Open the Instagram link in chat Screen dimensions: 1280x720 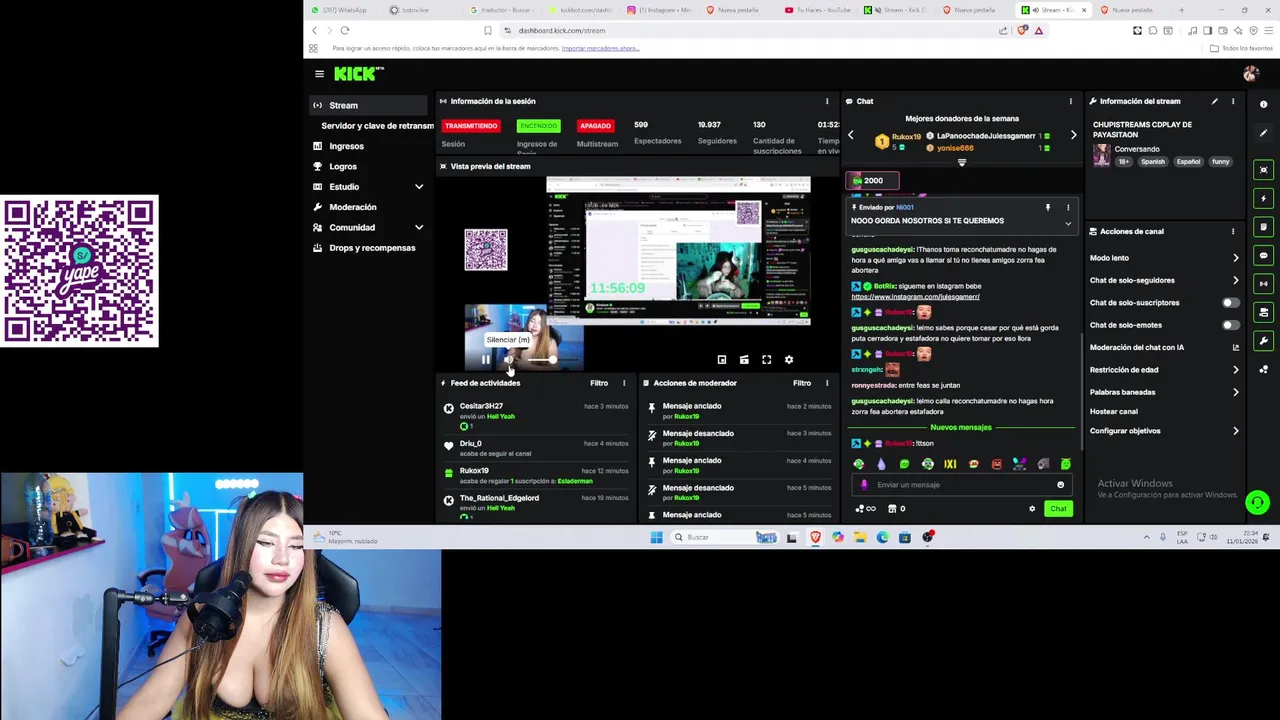click(915, 297)
